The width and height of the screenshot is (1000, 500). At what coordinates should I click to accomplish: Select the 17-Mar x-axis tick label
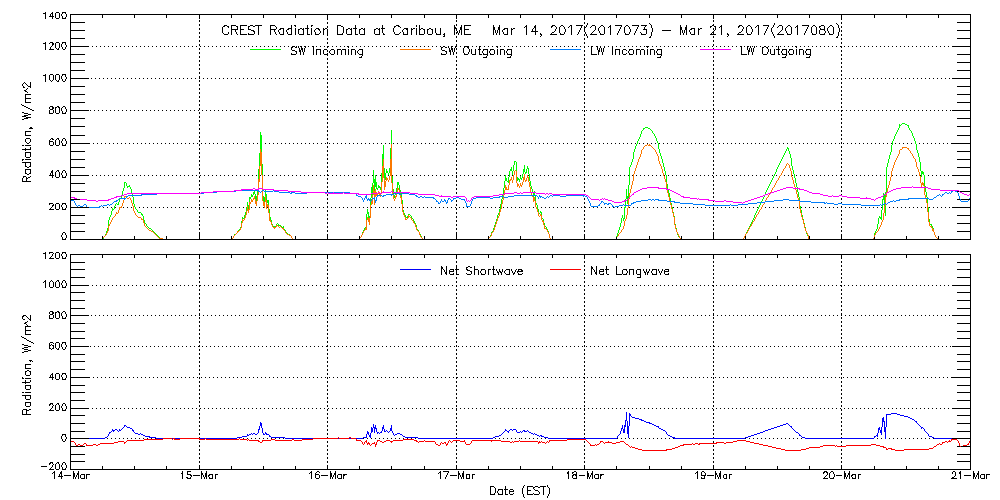456,476
